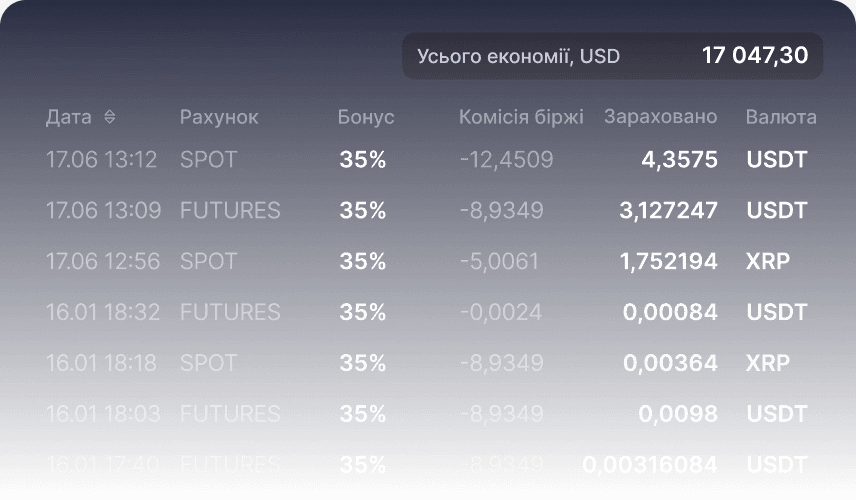Click the Рахунок column header
The image size is (856, 500).
tap(219, 117)
